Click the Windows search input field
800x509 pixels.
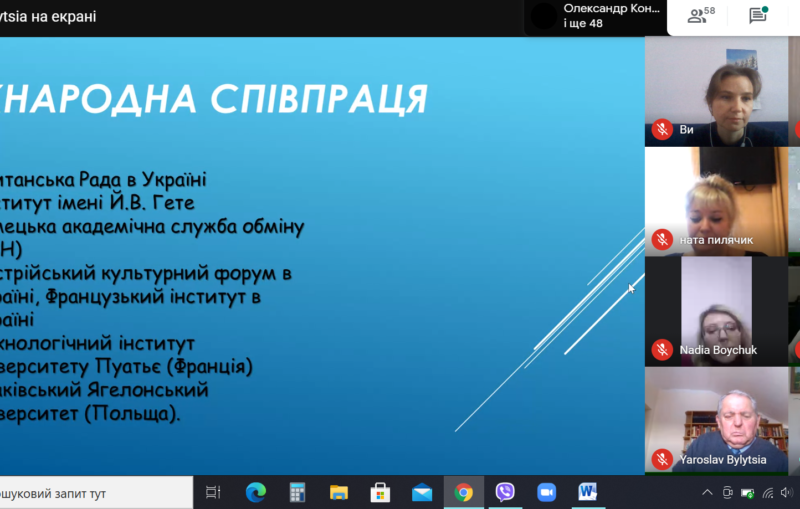pyautogui.click(x=96, y=493)
